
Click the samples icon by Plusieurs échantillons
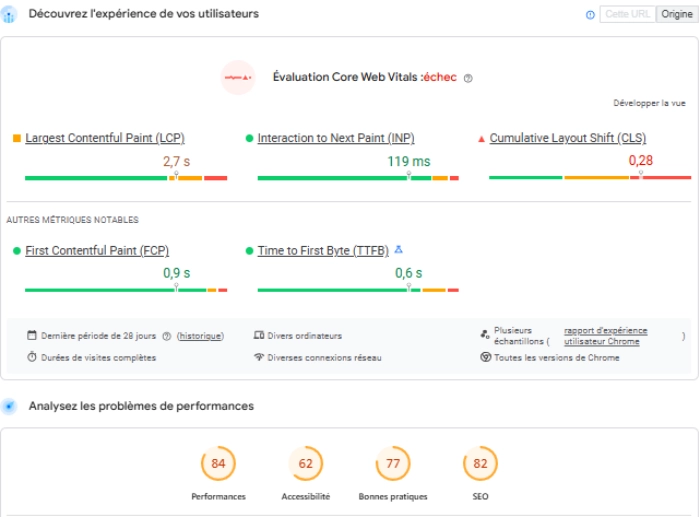[x=485, y=334]
